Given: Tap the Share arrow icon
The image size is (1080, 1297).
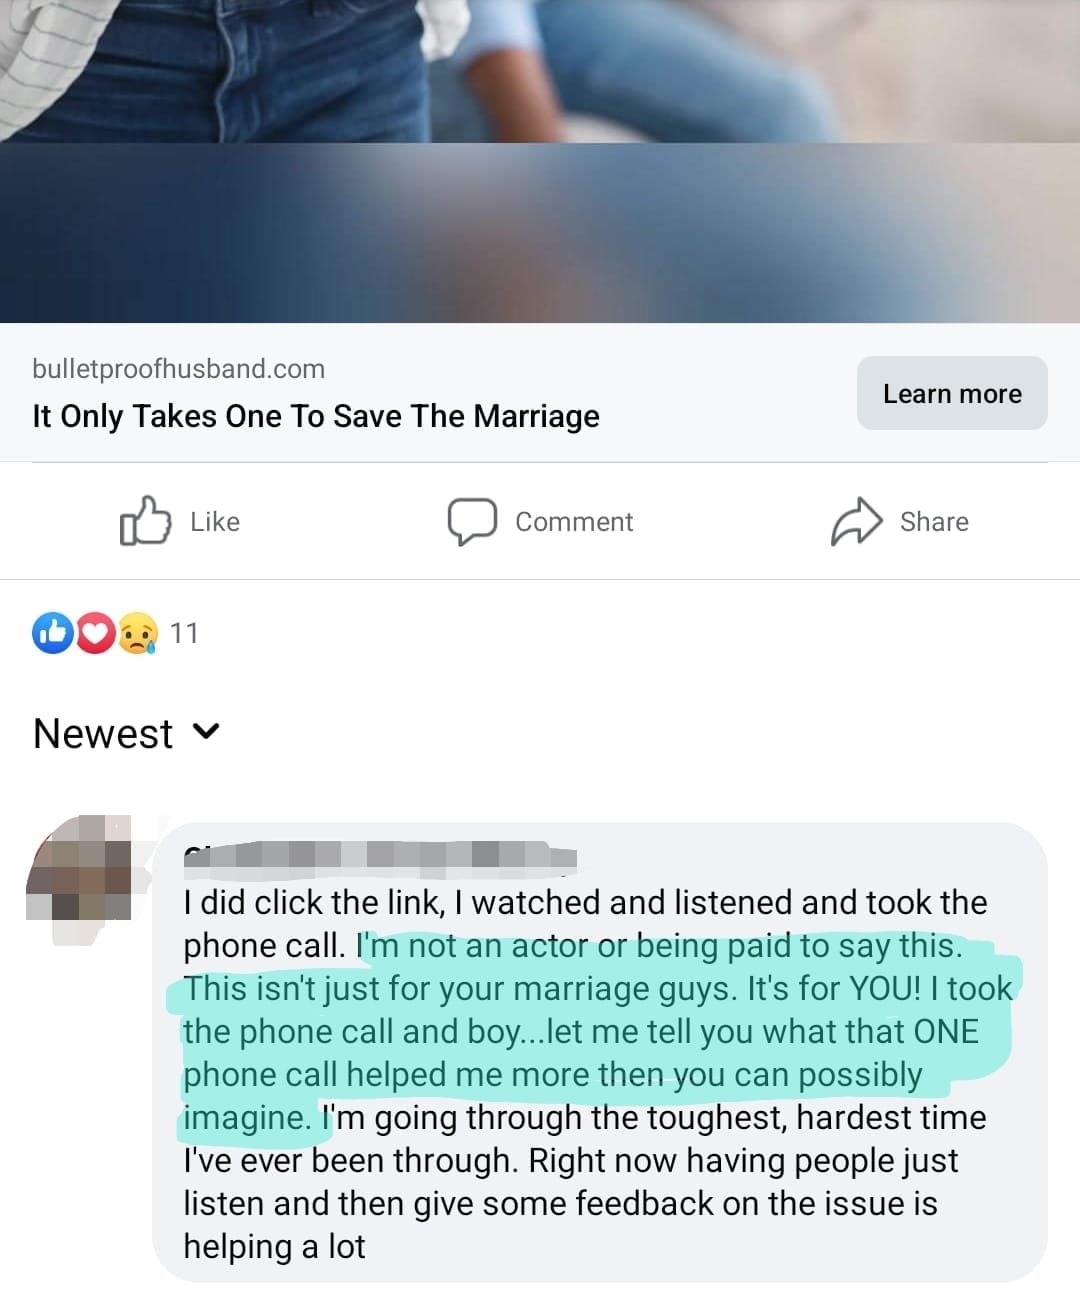Looking at the screenshot, I should tap(857, 521).
